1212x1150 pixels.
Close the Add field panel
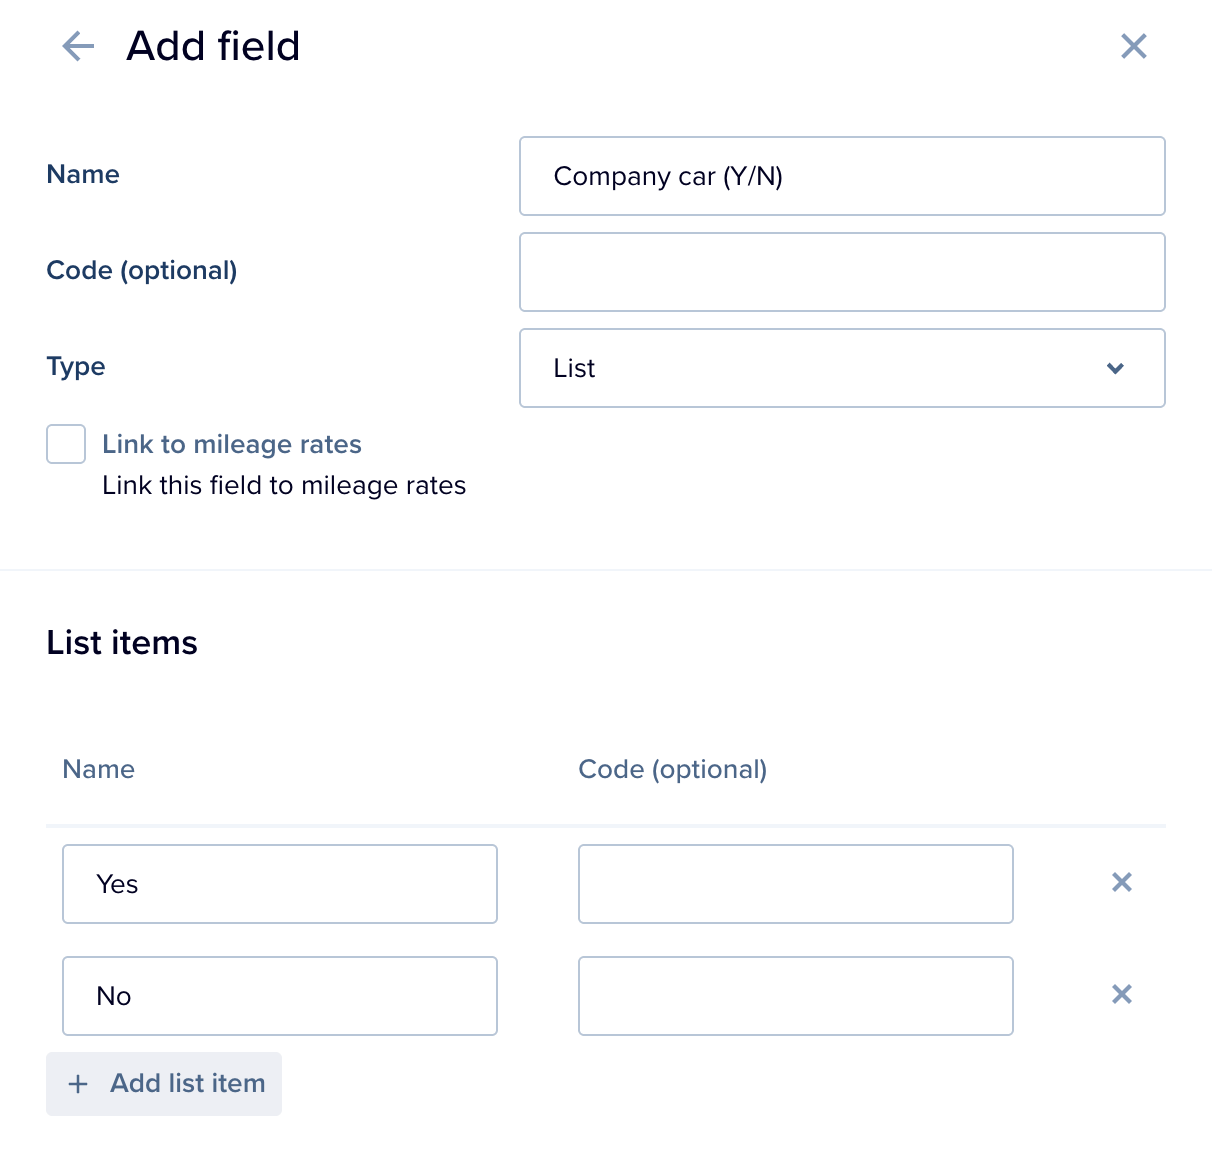pyautogui.click(x=1134, y=46)
